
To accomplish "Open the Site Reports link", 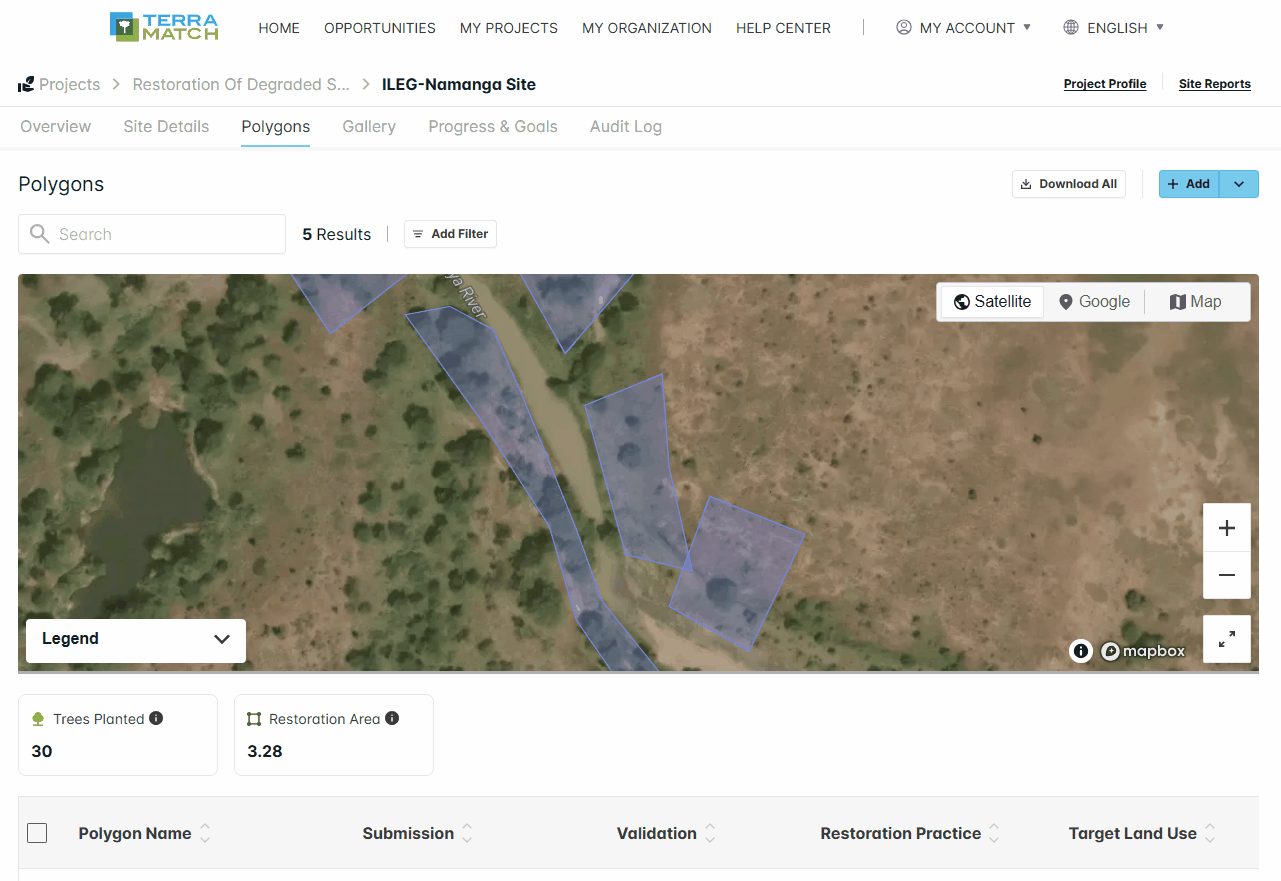I will point(1215,84).
